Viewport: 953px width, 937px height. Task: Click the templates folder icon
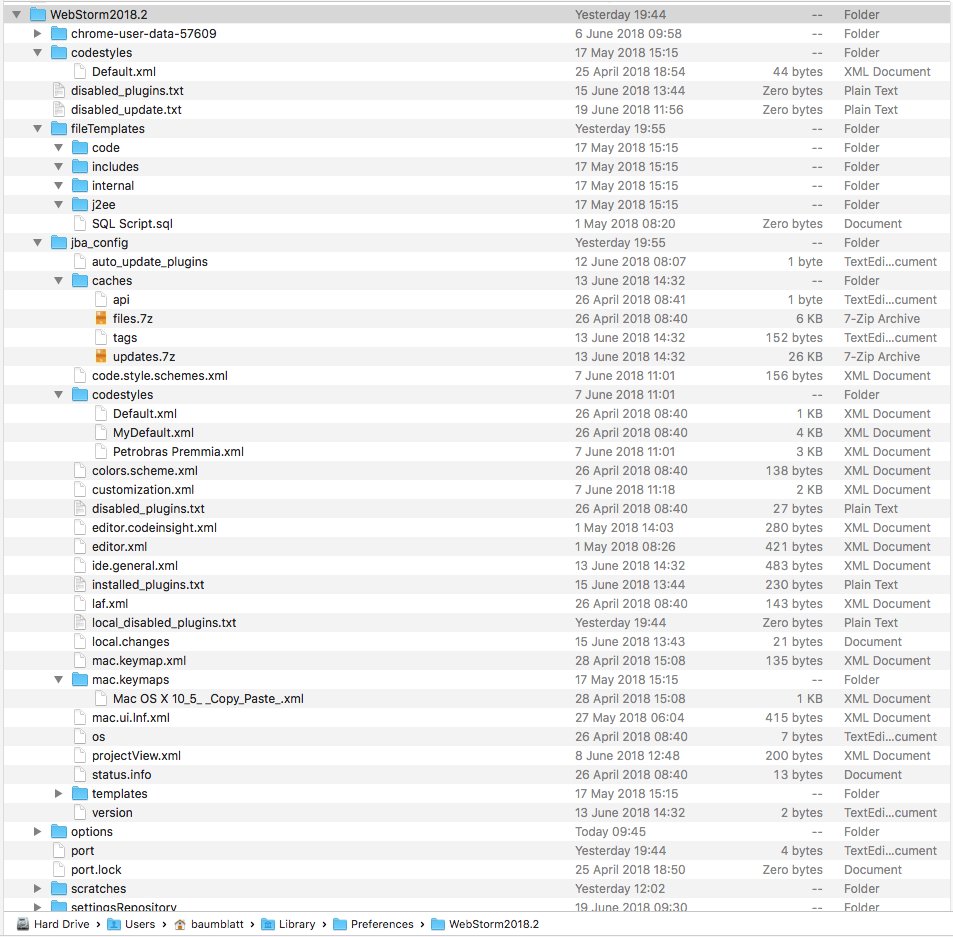(x=80, y=793)
